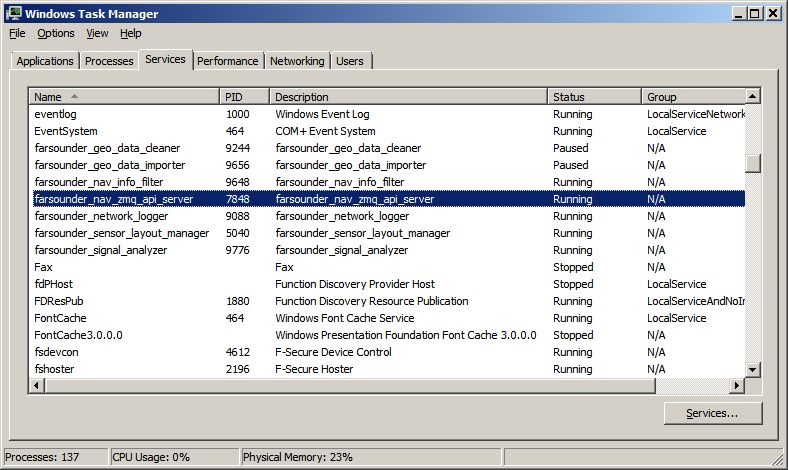Sort services by PID column header
Image resolution: width=788 pixels, height=470 pixels.
[x=245, y=97]
